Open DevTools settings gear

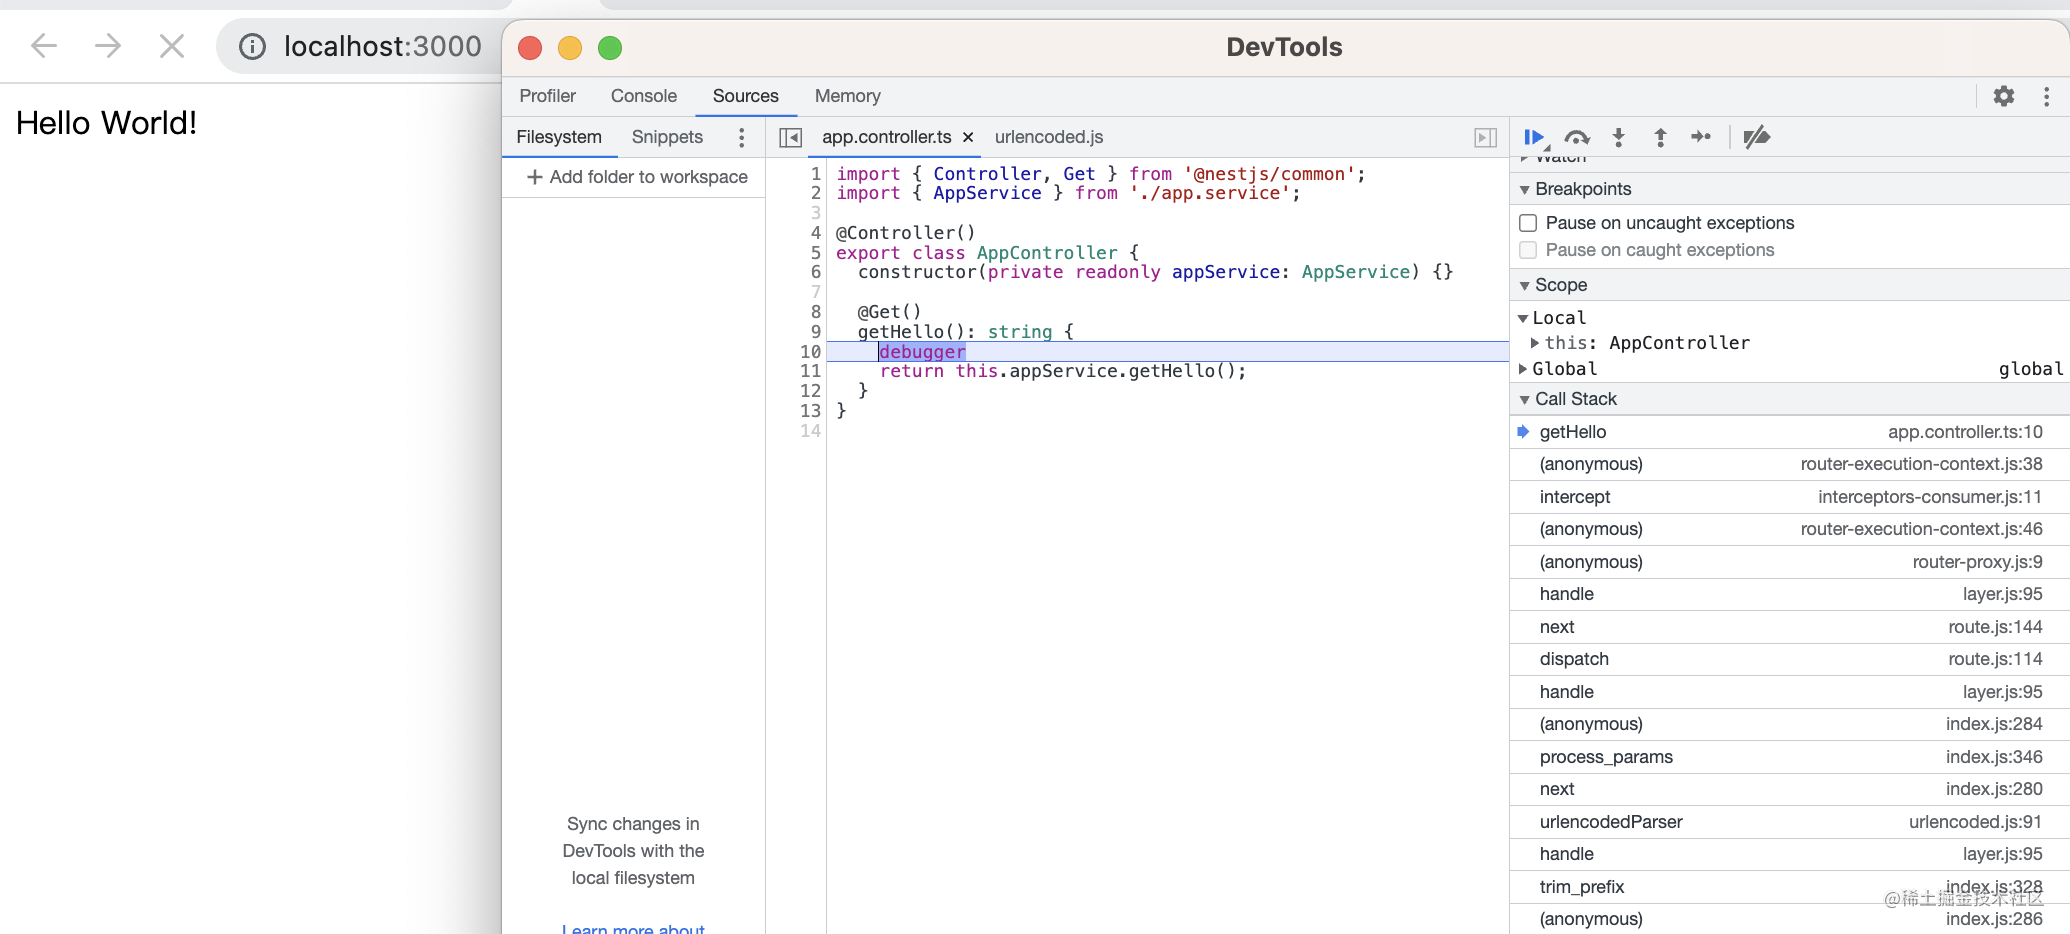coord(2003,96)
